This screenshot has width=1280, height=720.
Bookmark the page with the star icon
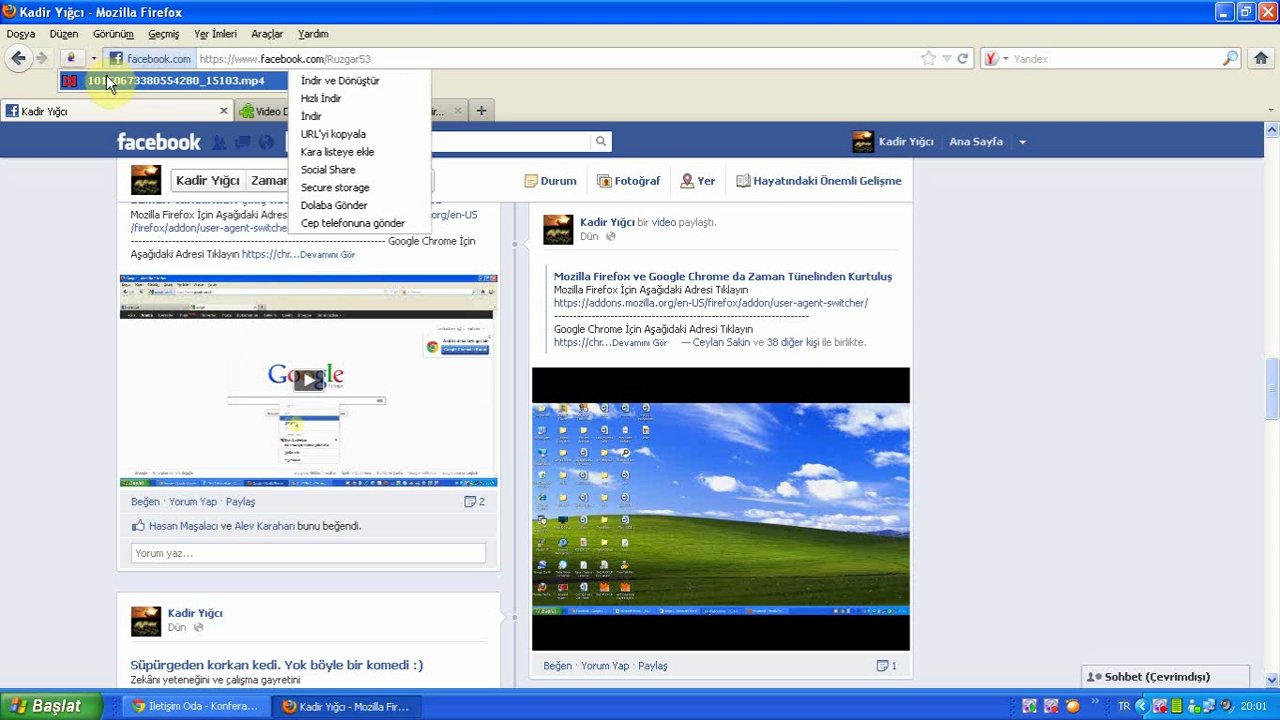coord(929,58)
